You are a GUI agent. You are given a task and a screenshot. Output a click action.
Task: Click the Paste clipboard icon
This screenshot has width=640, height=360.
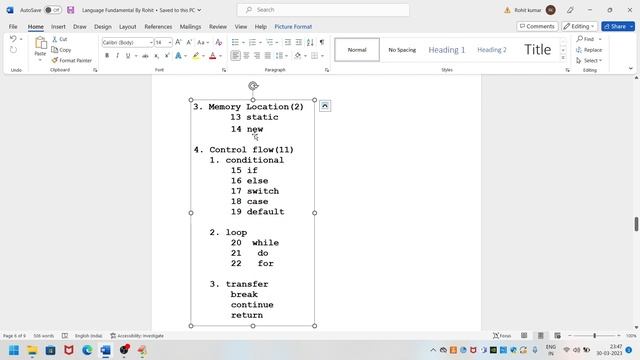pyautogui.click(x=40, y=43)
